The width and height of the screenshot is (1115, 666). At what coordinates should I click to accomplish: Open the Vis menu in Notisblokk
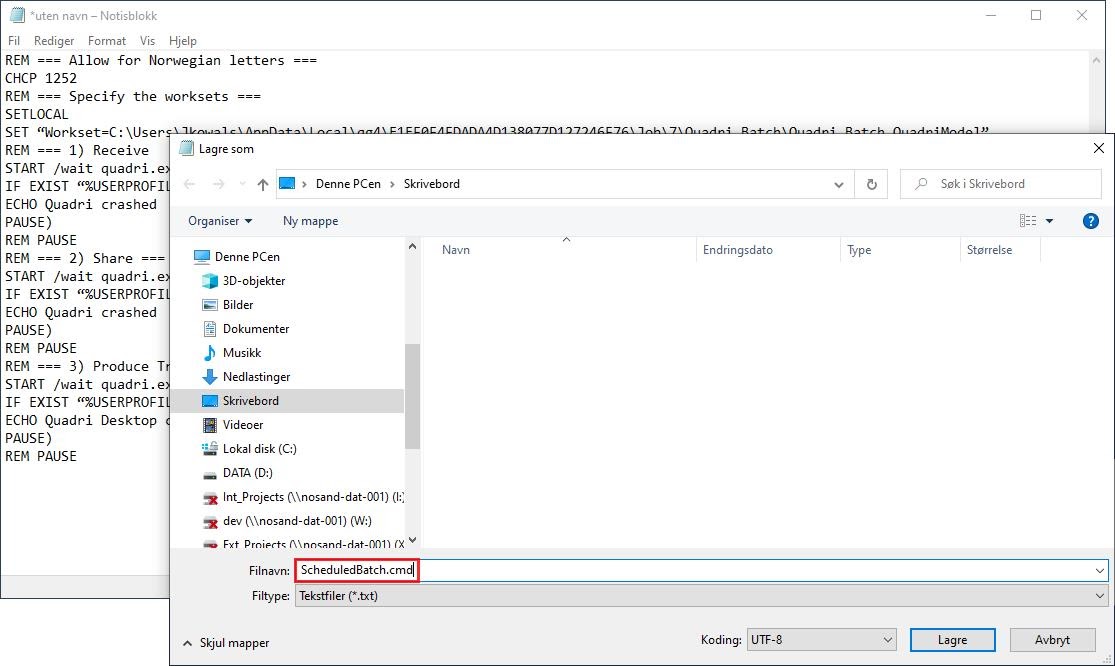point(147,41)
